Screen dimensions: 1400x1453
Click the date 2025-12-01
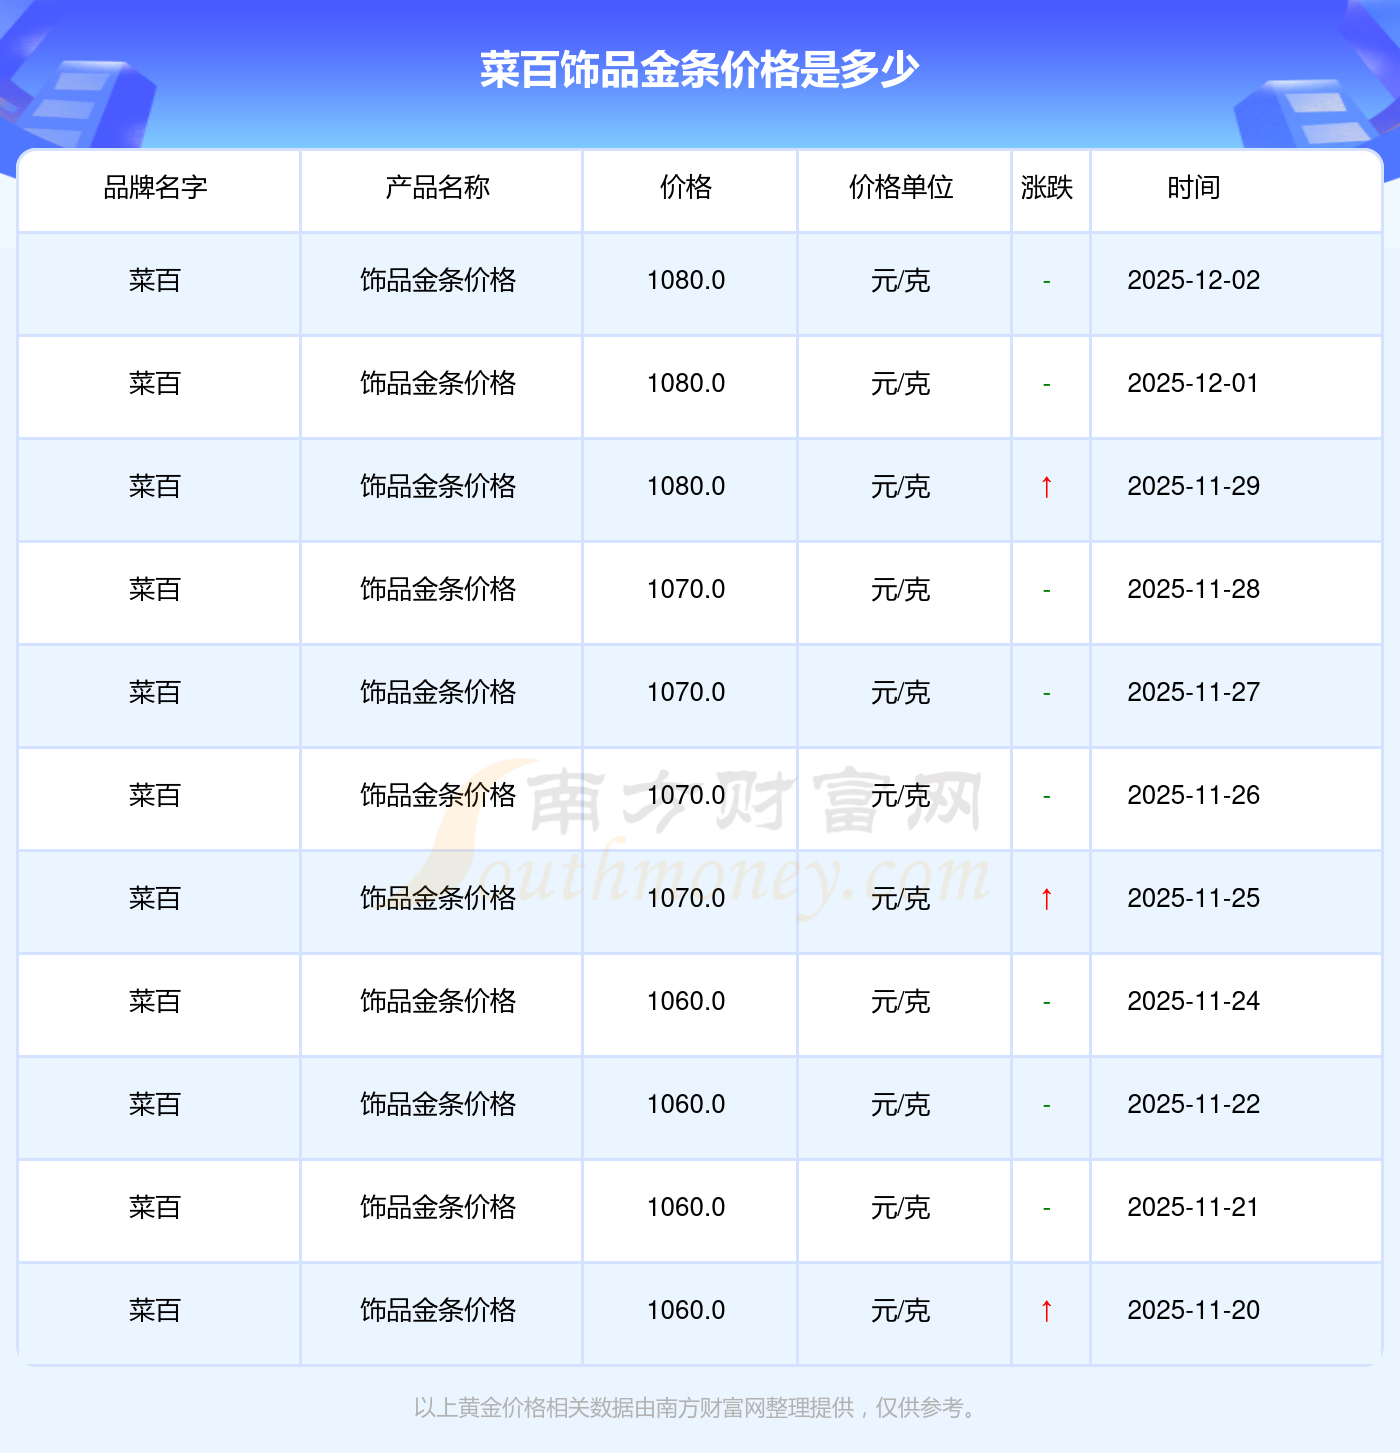[x=1193, y=384]
